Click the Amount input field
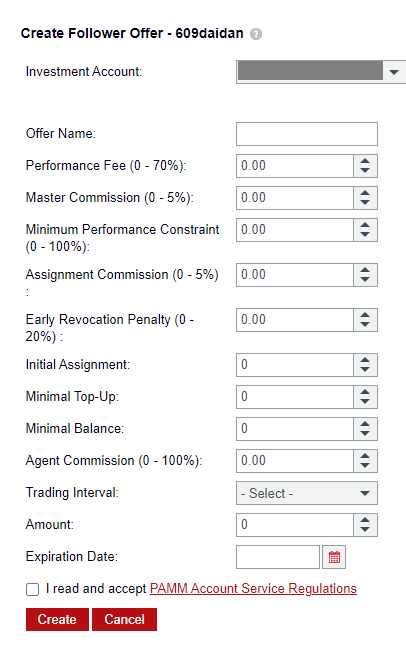406x662 pixels. tap(295, 525)
